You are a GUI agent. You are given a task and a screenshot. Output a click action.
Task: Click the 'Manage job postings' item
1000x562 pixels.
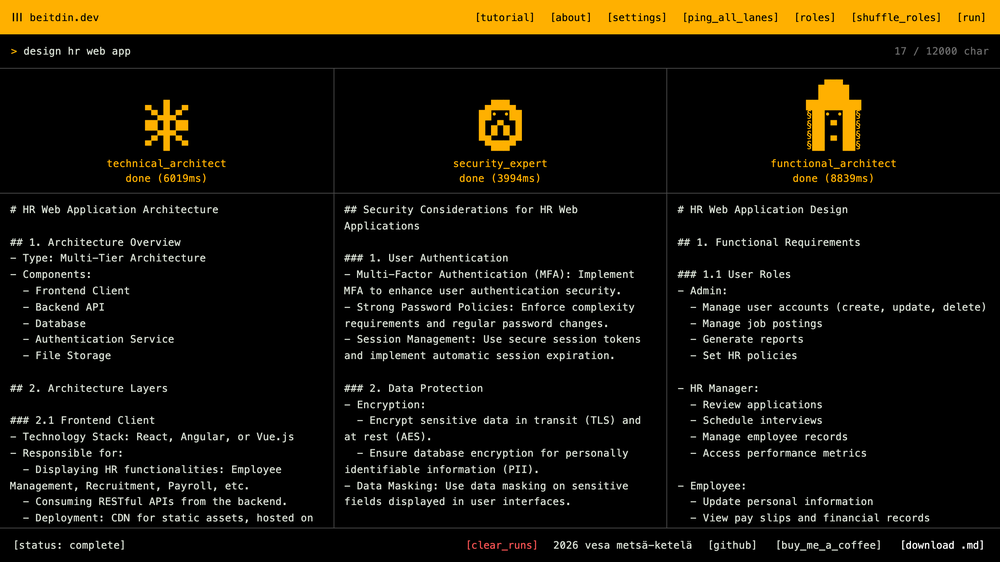pos(762,323)
